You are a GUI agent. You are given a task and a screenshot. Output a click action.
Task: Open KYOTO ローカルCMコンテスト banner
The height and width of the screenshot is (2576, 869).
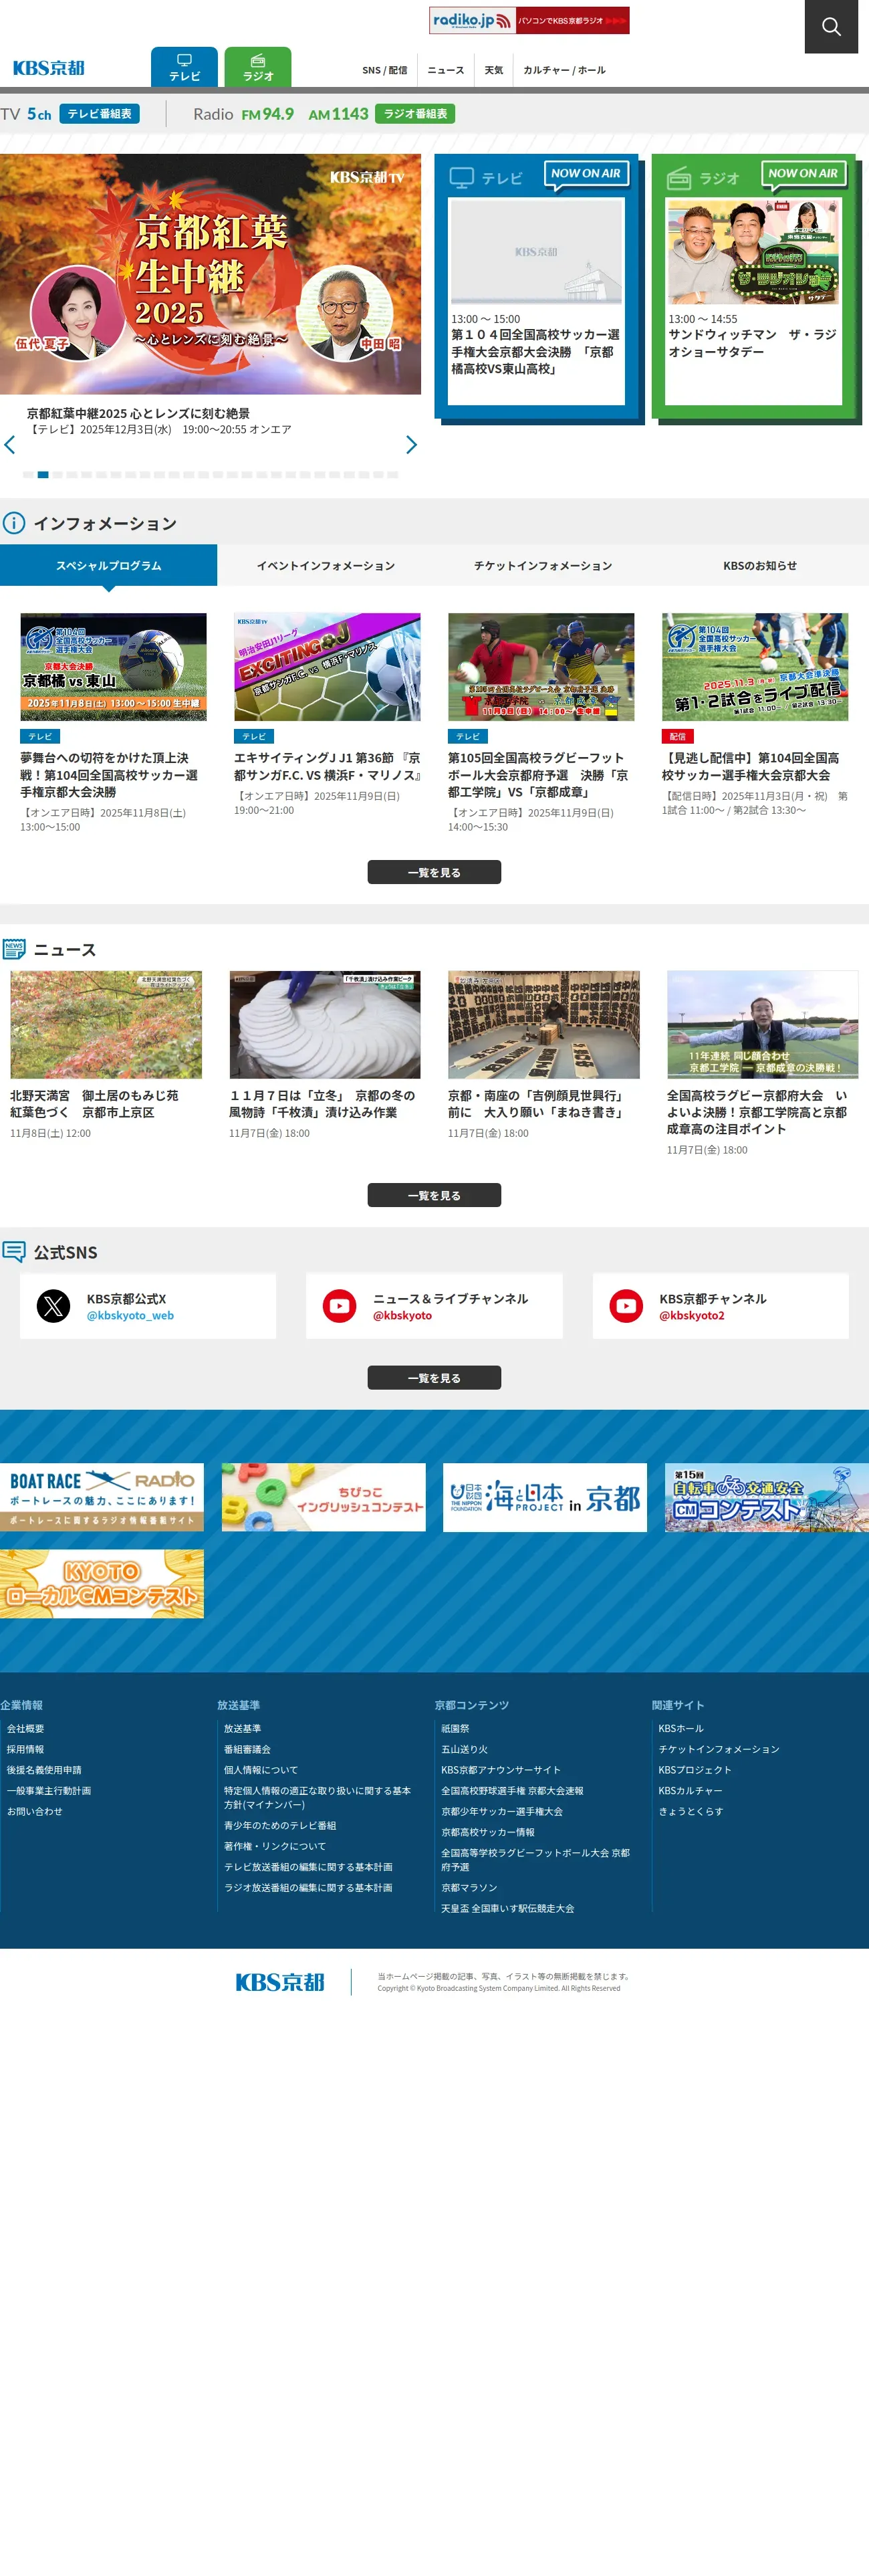click(x=102, y=1584)
